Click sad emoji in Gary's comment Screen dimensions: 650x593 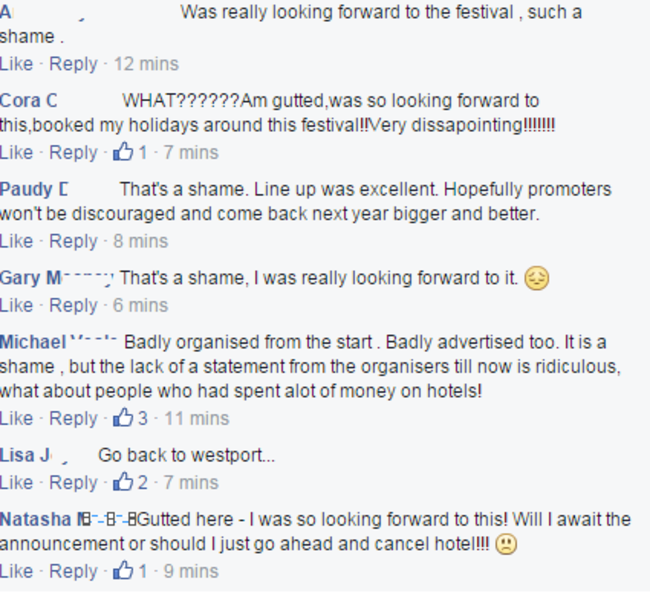click(537, 278)
